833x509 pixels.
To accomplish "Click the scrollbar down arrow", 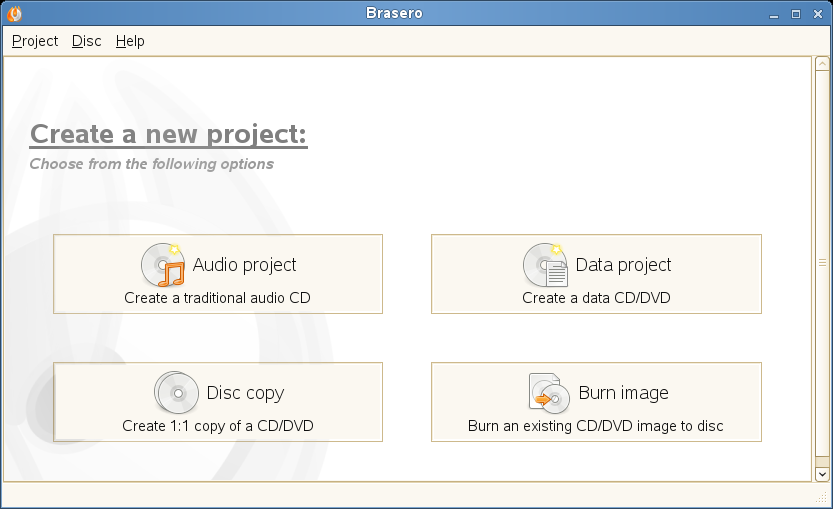I will pos(822,474).
